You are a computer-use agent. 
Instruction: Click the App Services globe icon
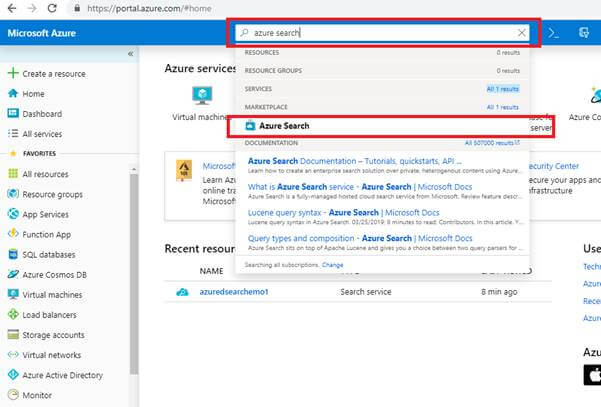(x=13, y=213)
